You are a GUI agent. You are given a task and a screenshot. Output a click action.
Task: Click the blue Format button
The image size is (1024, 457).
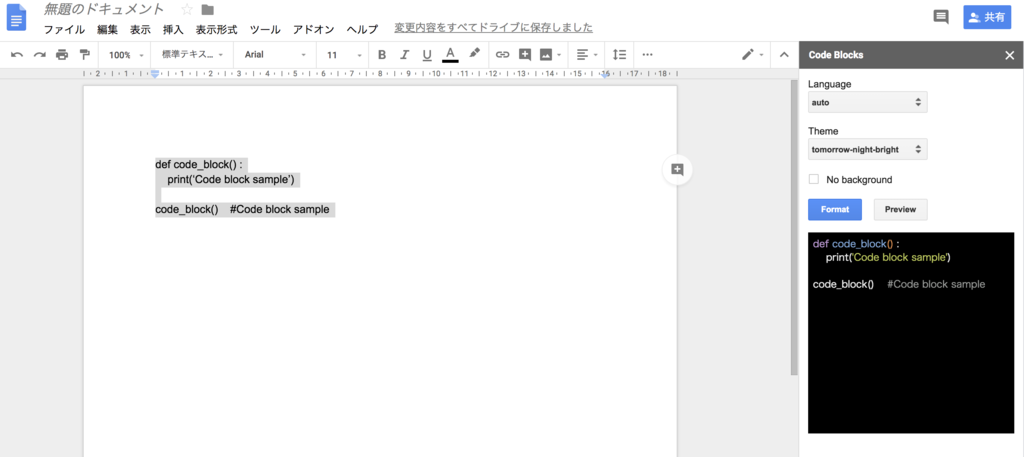[835, 210]
